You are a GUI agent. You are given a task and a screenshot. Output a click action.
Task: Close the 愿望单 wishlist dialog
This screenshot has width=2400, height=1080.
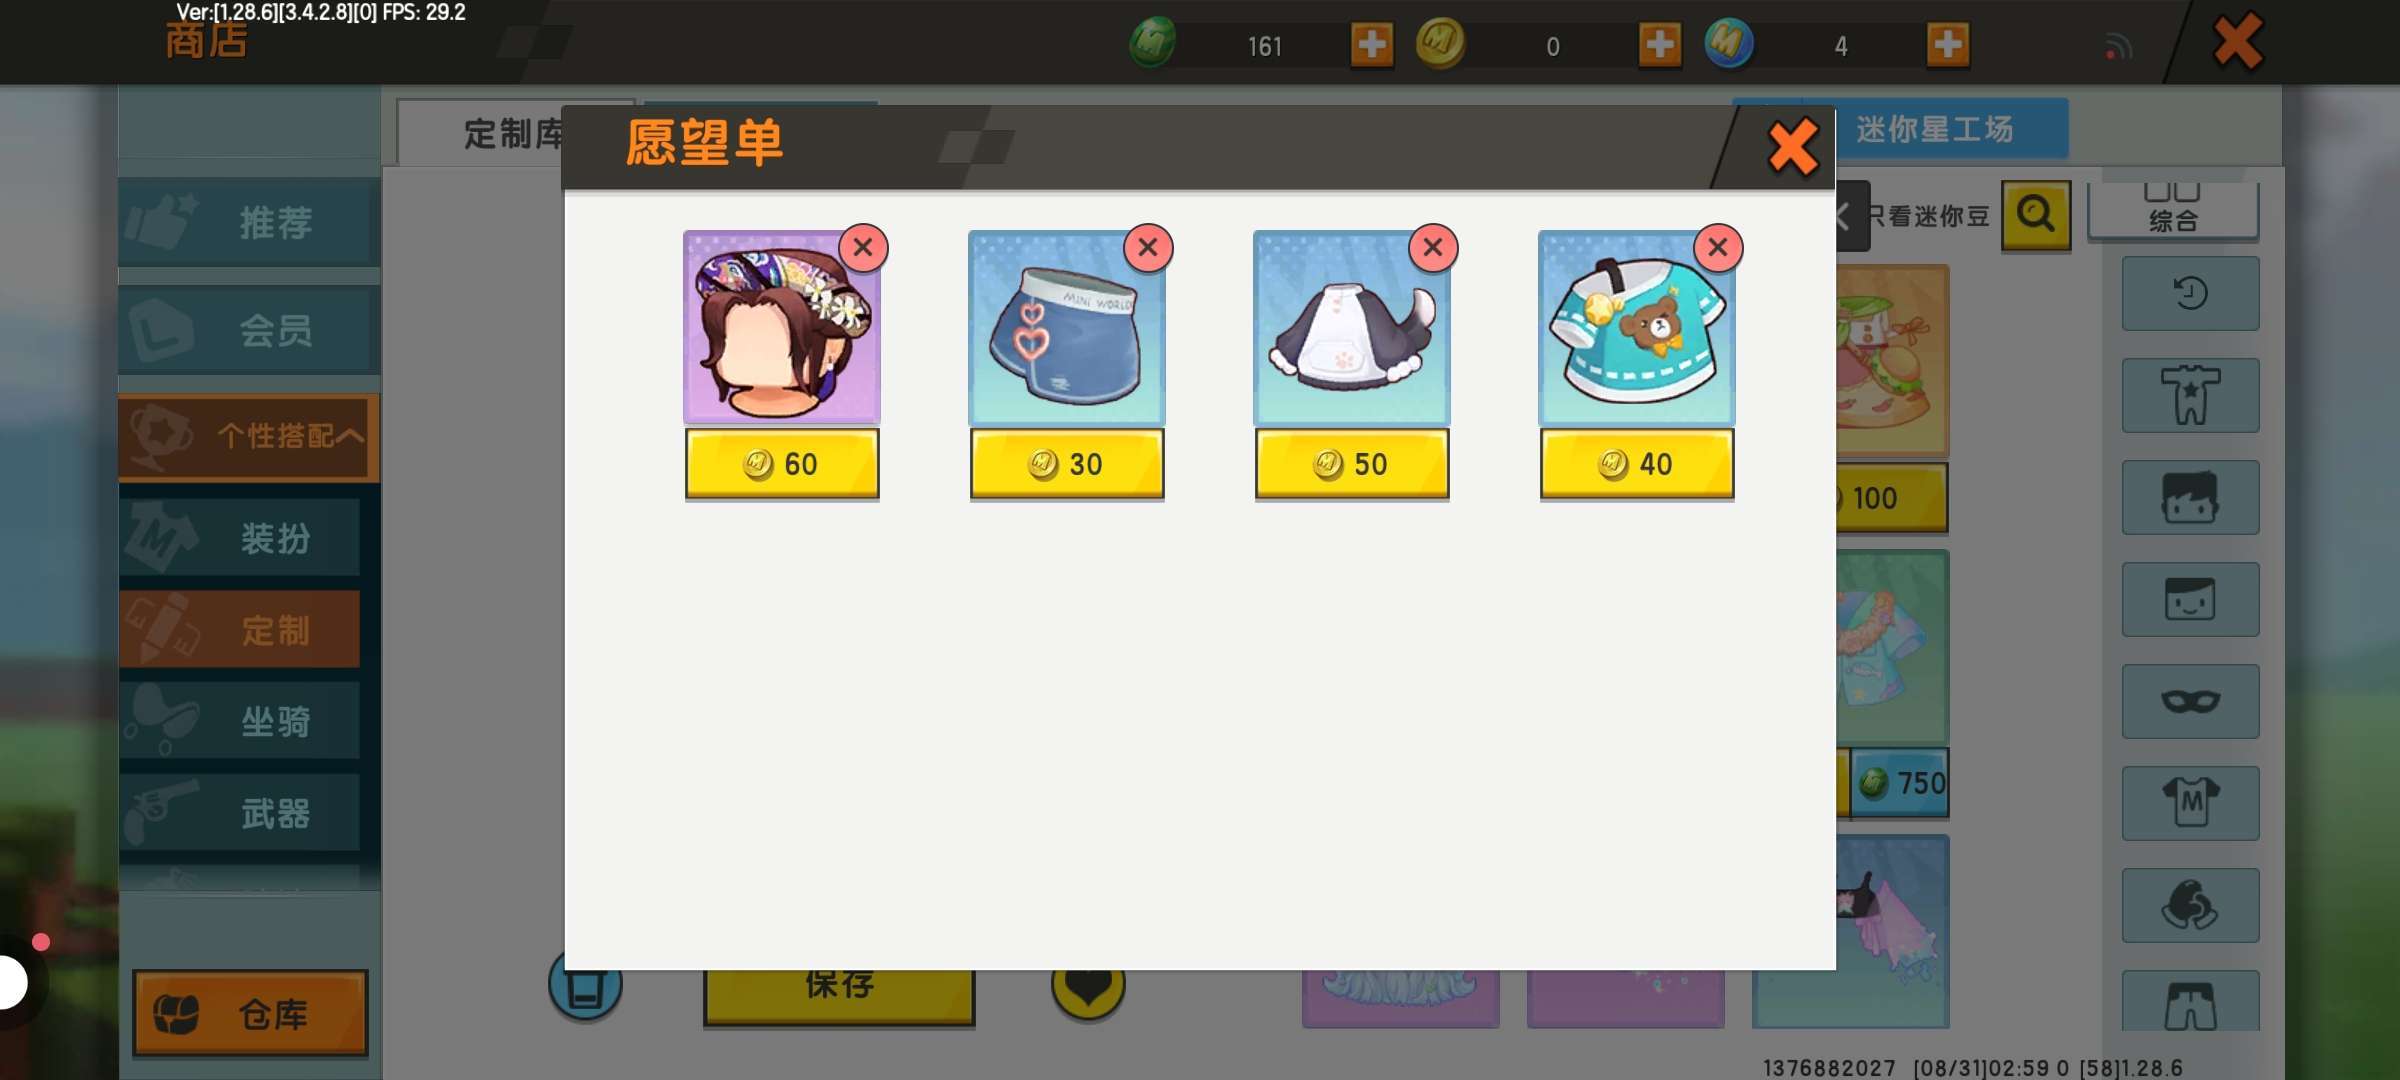point(1792,148)
